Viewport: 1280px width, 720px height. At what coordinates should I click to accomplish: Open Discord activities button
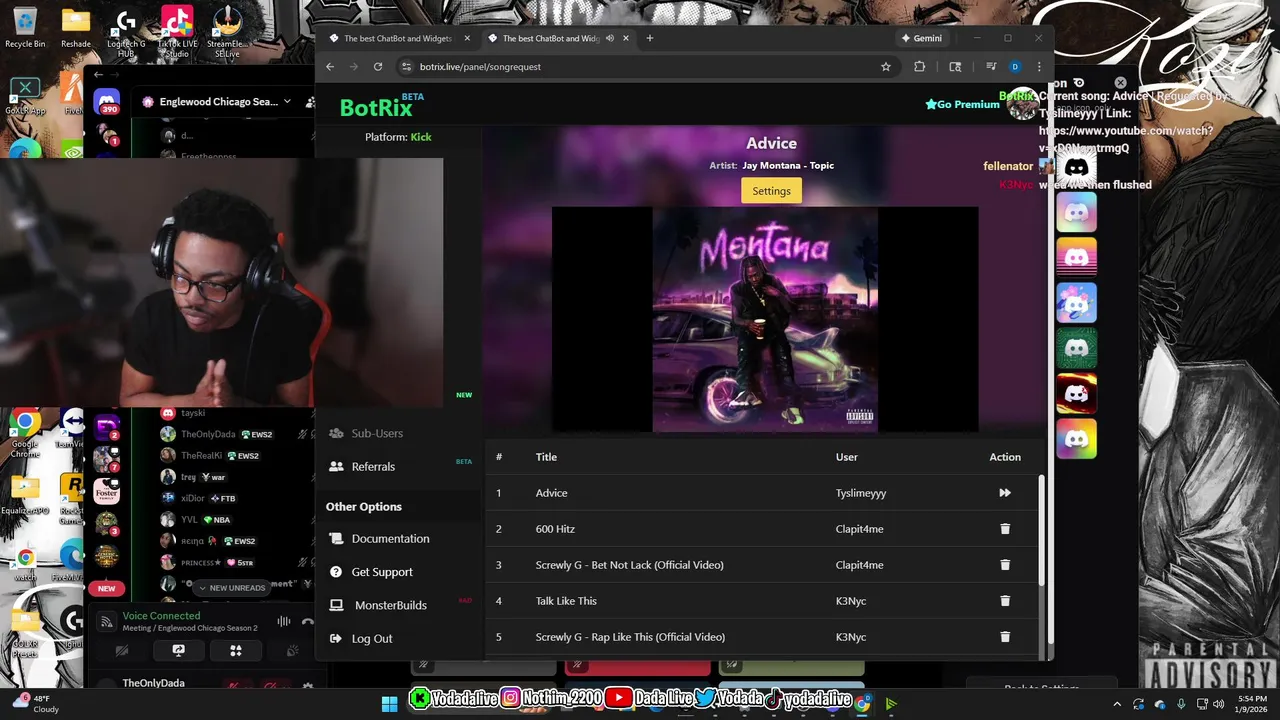tap(236, 651)
